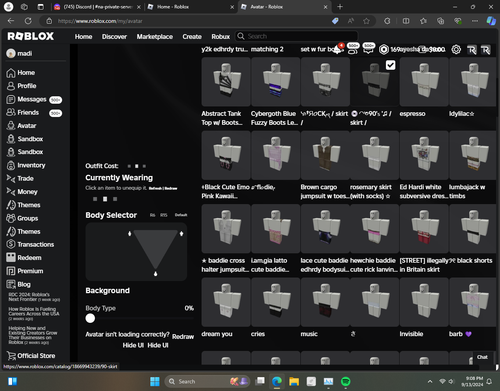500x391 pixels.
Task: Select R15 in Body Selector
Action: tap(164, 215)
